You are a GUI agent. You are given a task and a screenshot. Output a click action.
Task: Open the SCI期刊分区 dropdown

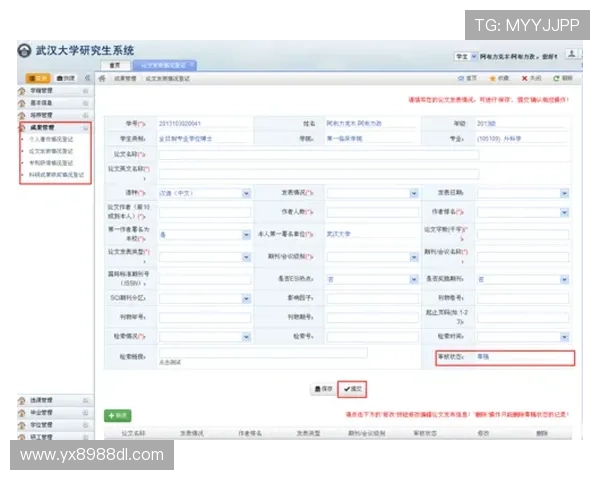pos(246,299)
